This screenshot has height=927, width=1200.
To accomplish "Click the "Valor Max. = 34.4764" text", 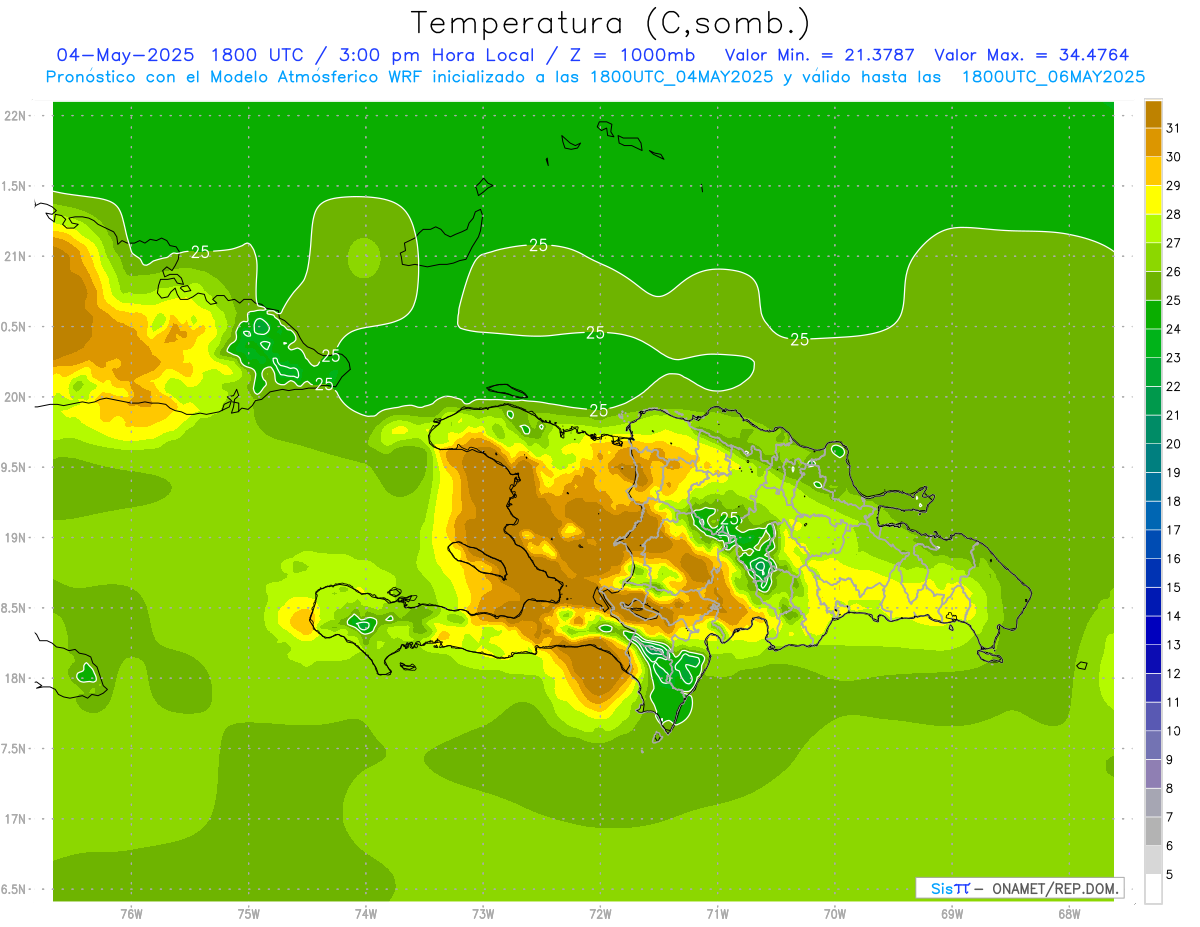I will pos(1032,55).
